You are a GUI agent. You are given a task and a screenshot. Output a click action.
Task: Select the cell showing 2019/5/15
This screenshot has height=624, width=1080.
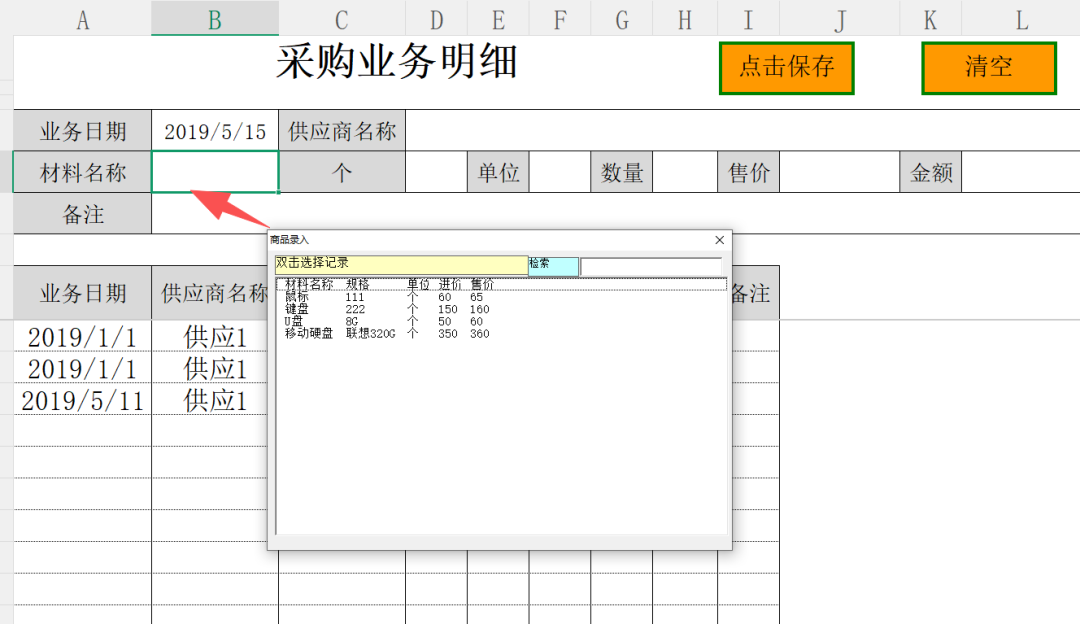(x=214, y=130)
